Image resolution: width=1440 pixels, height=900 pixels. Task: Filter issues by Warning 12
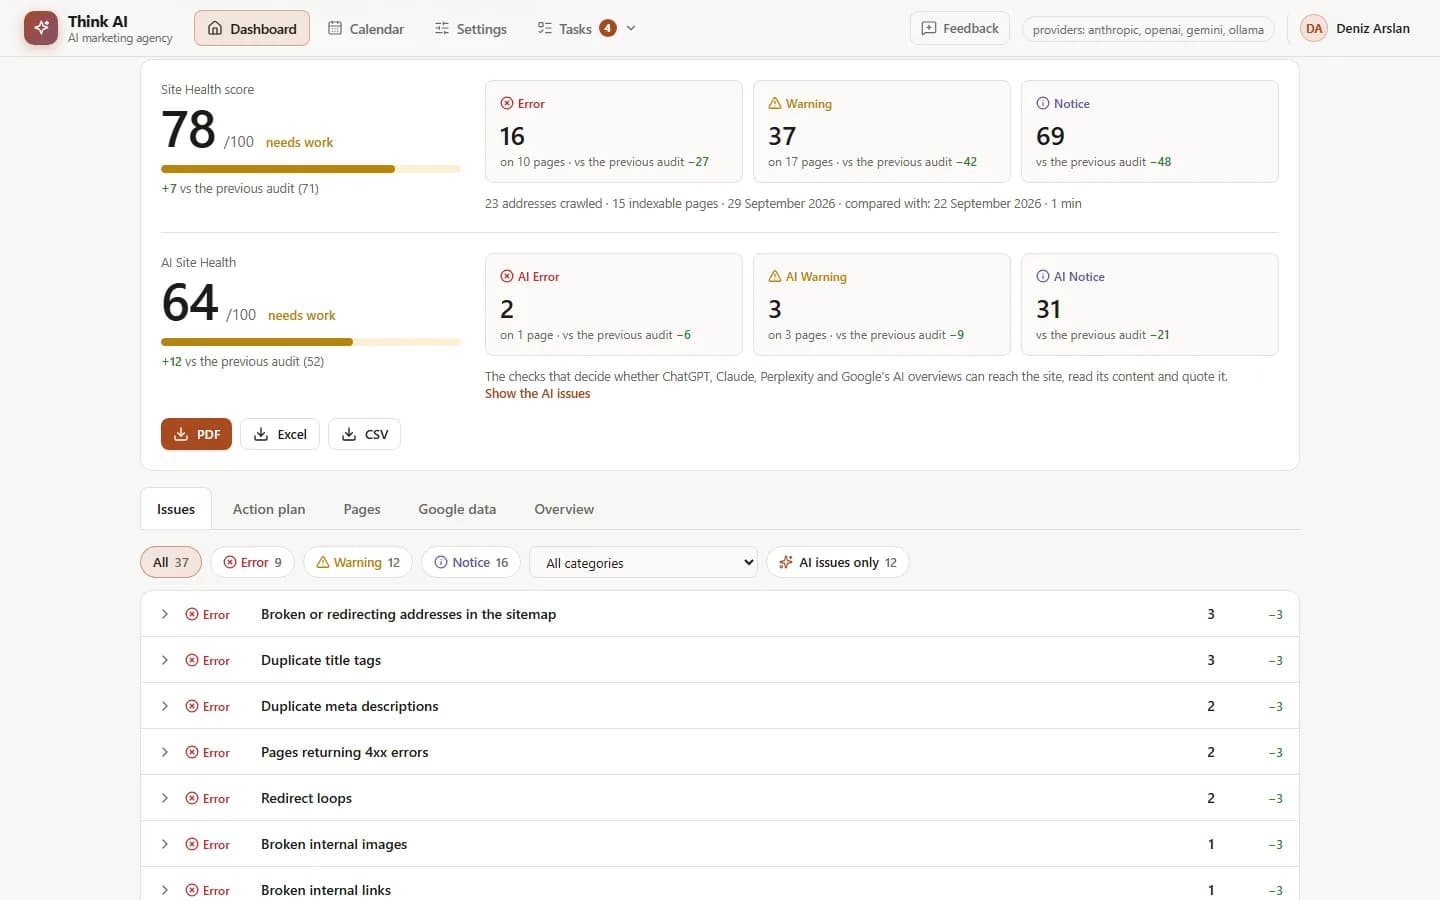358,562
